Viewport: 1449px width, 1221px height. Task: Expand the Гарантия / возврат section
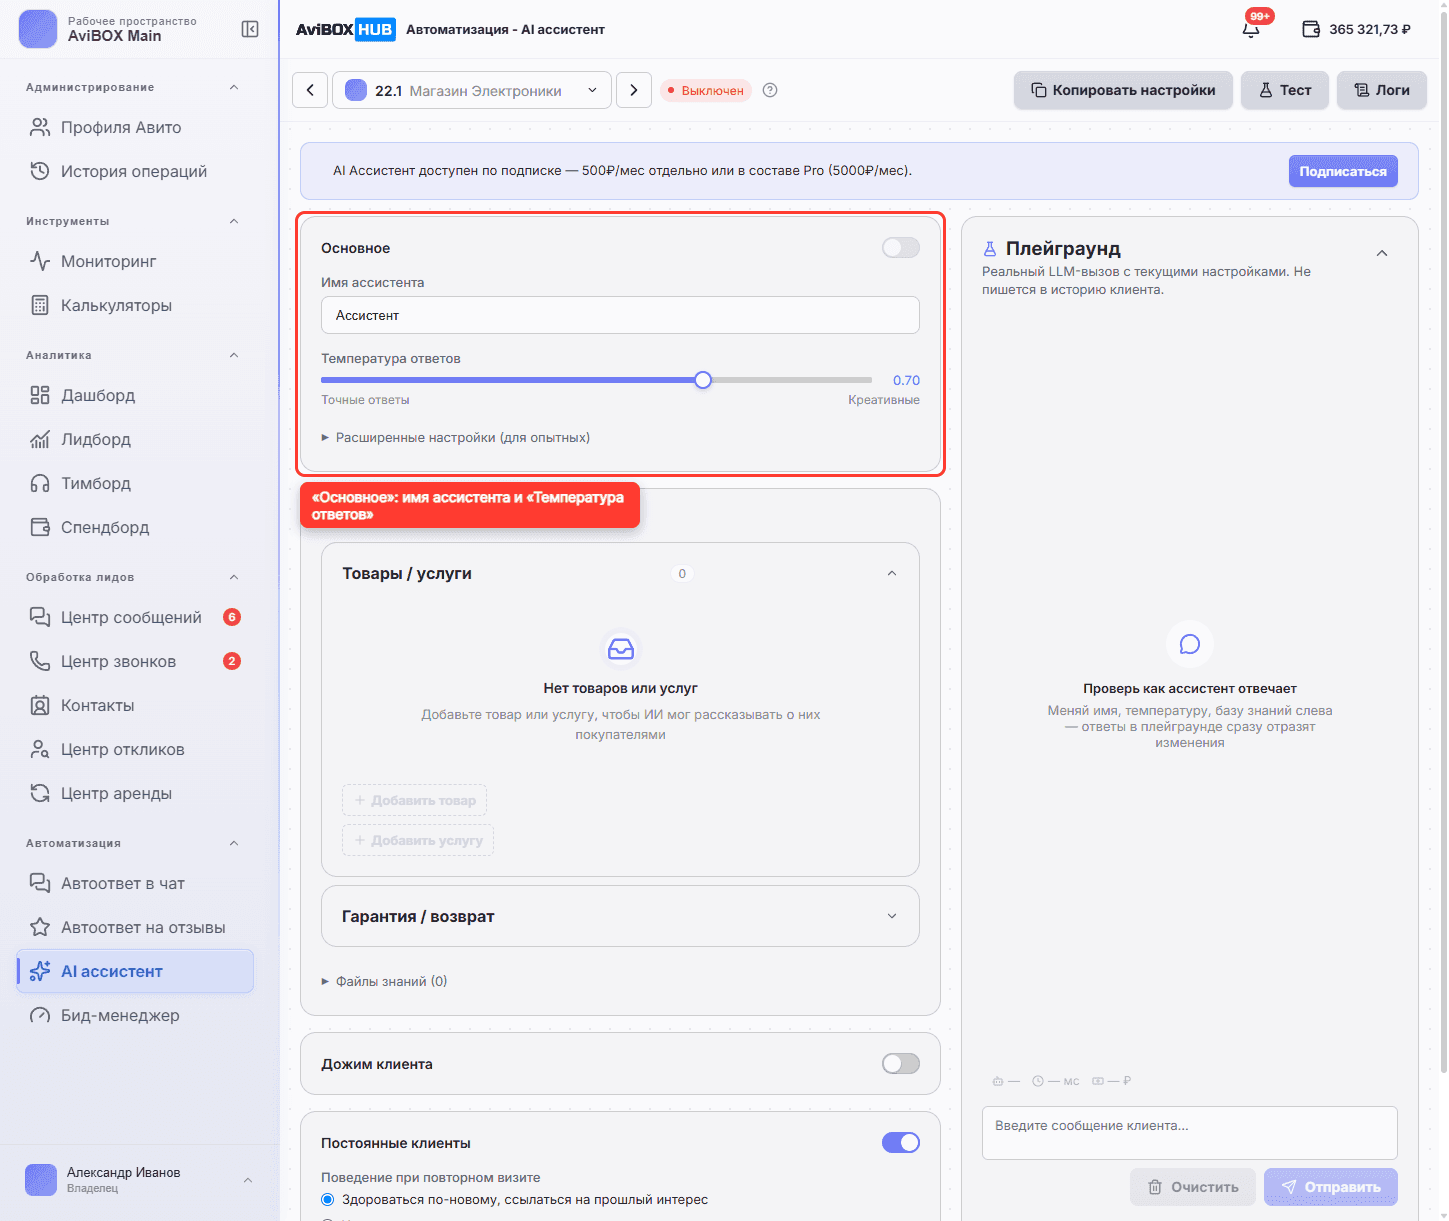[620, 916]
